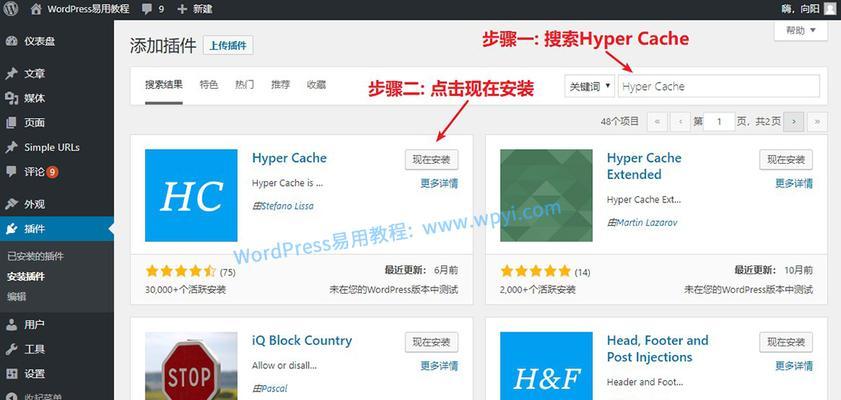Click the Hyper Cache star rating
This screenshot has width=841, height=400.
(180, 271)
